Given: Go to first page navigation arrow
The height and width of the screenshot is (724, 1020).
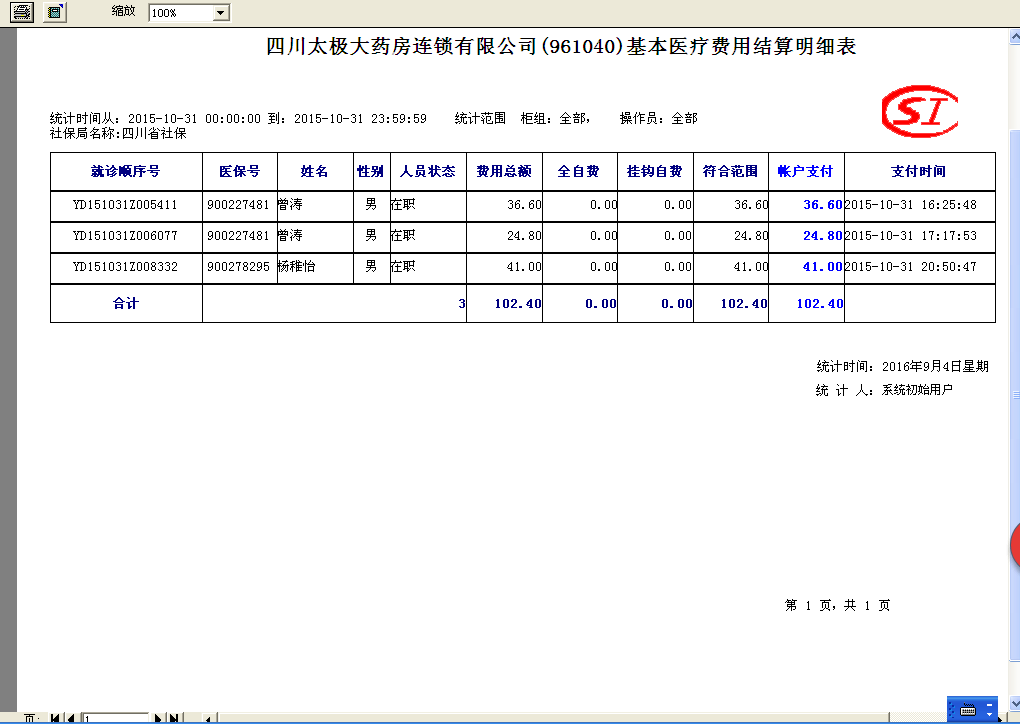Looking at the screenshot, I should pyautogui.click(x=55, y=718).
